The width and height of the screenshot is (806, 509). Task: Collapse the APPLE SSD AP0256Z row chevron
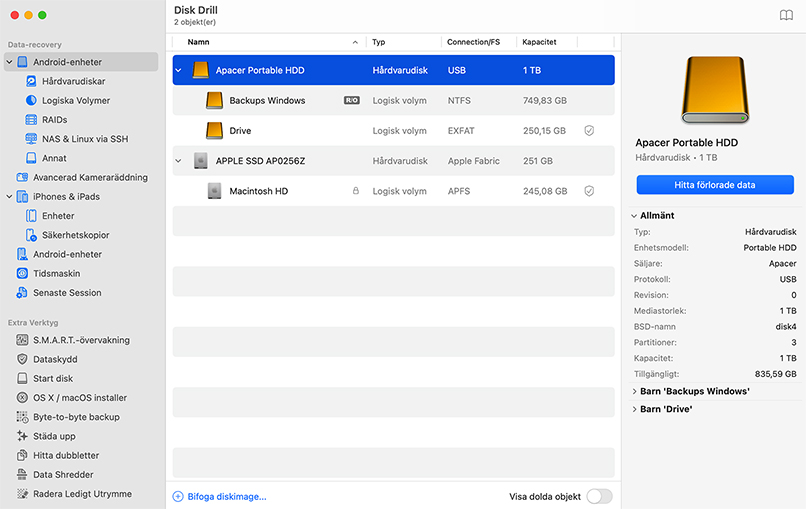(x=178, y=161)
